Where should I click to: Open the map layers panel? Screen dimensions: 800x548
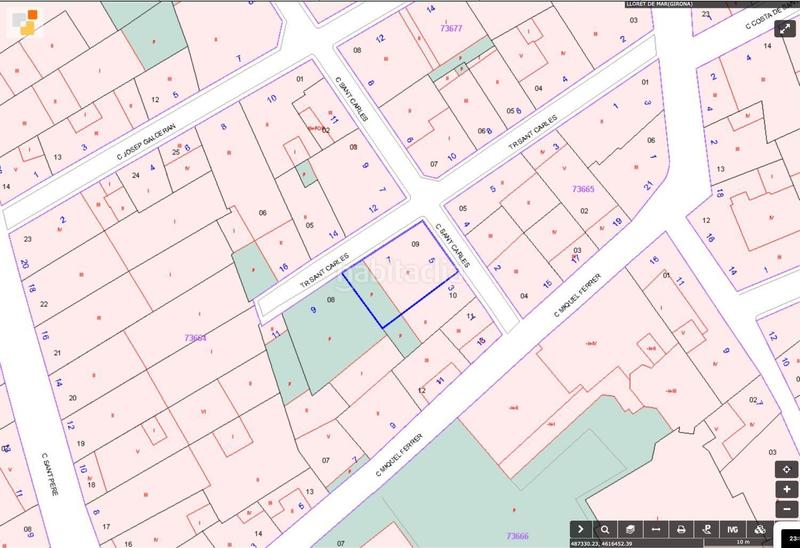click(x=630, y=528)
